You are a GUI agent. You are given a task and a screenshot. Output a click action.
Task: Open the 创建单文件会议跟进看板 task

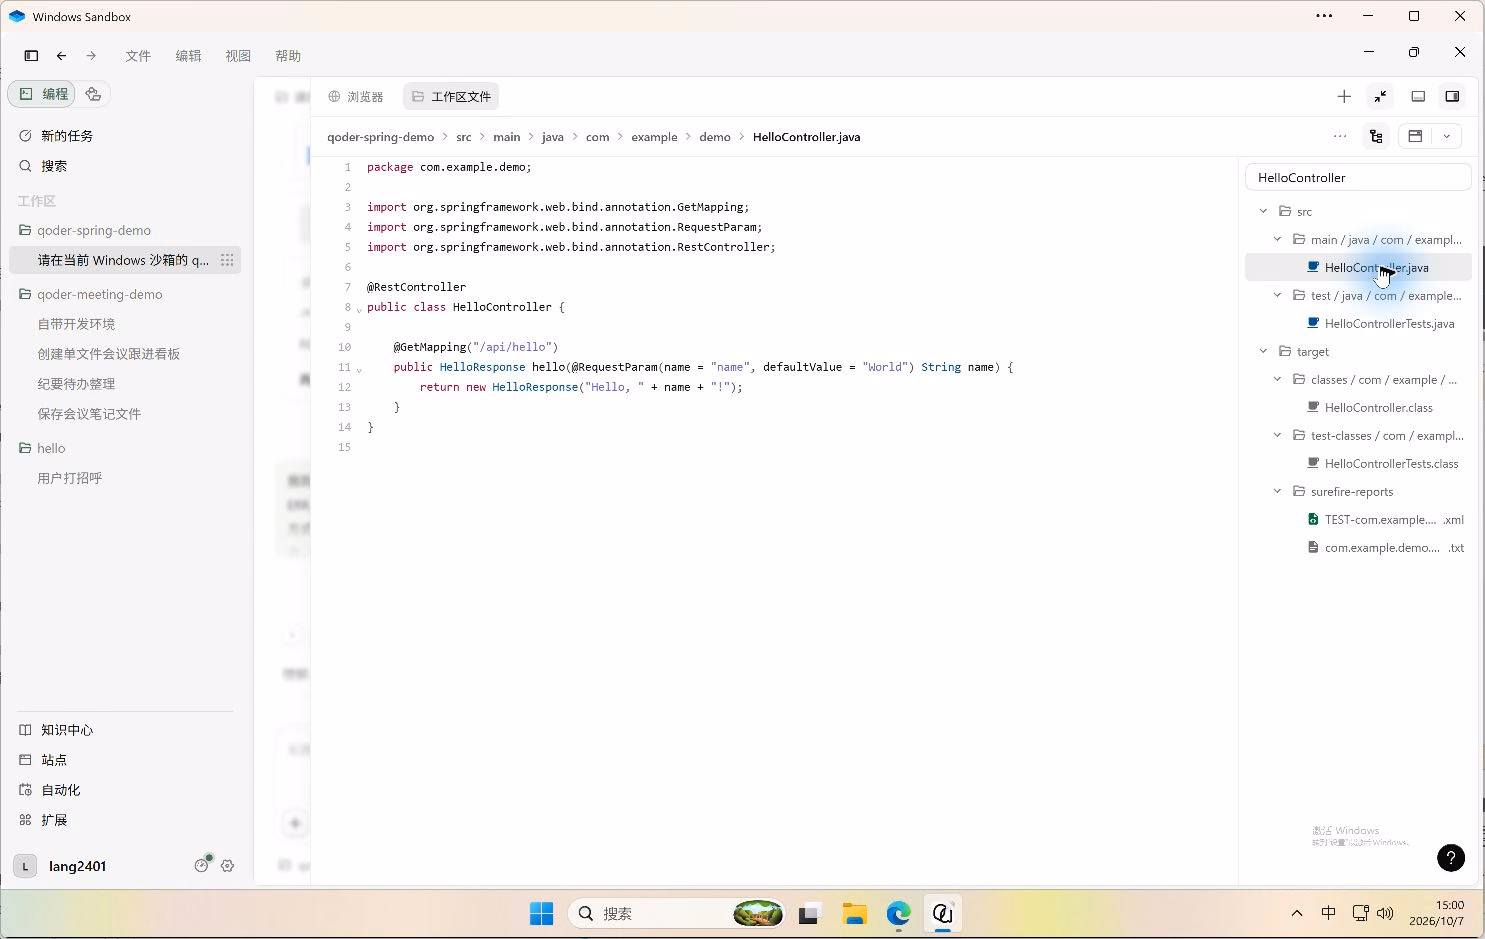coord(125,354)
